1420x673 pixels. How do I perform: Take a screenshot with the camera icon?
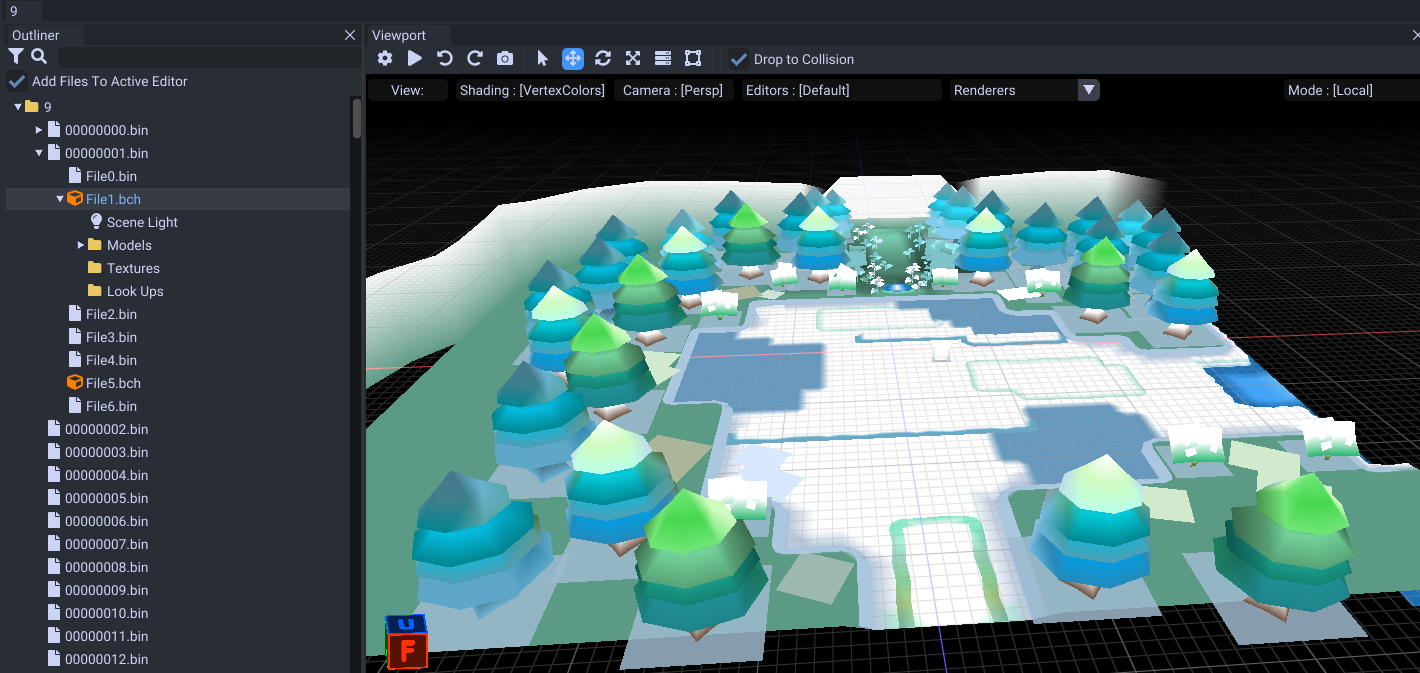[x=504, y=58]
